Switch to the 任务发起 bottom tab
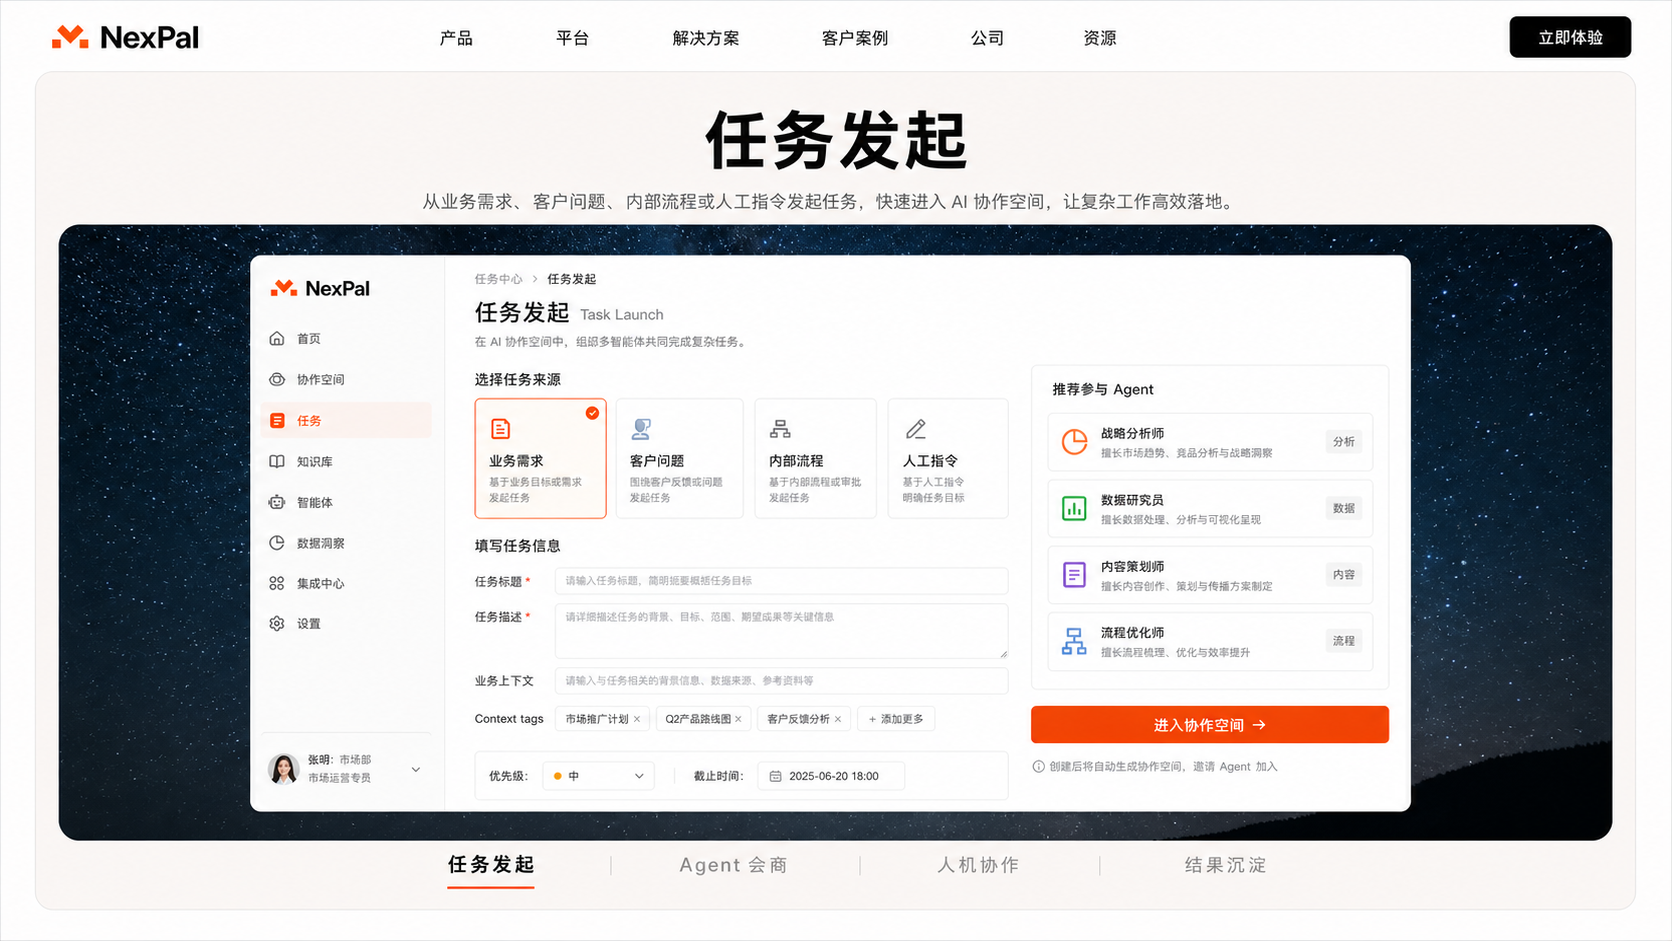This screenshot has width=1672, height=941. (491, 865)
